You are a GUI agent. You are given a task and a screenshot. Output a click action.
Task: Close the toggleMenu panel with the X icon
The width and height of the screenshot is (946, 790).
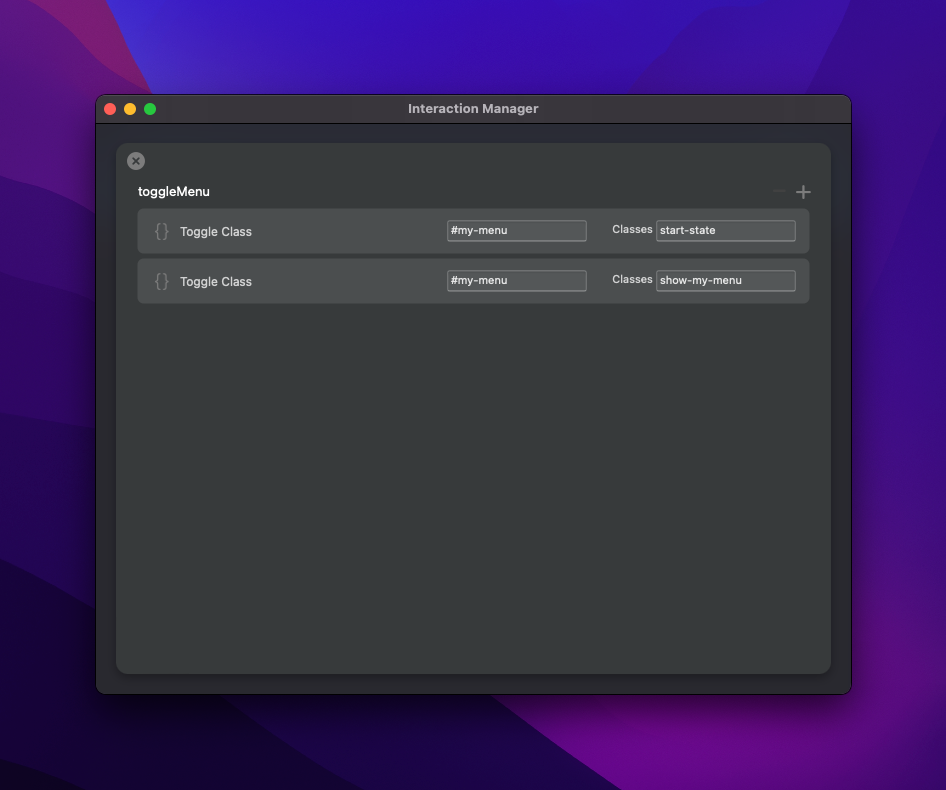point(136,161)
